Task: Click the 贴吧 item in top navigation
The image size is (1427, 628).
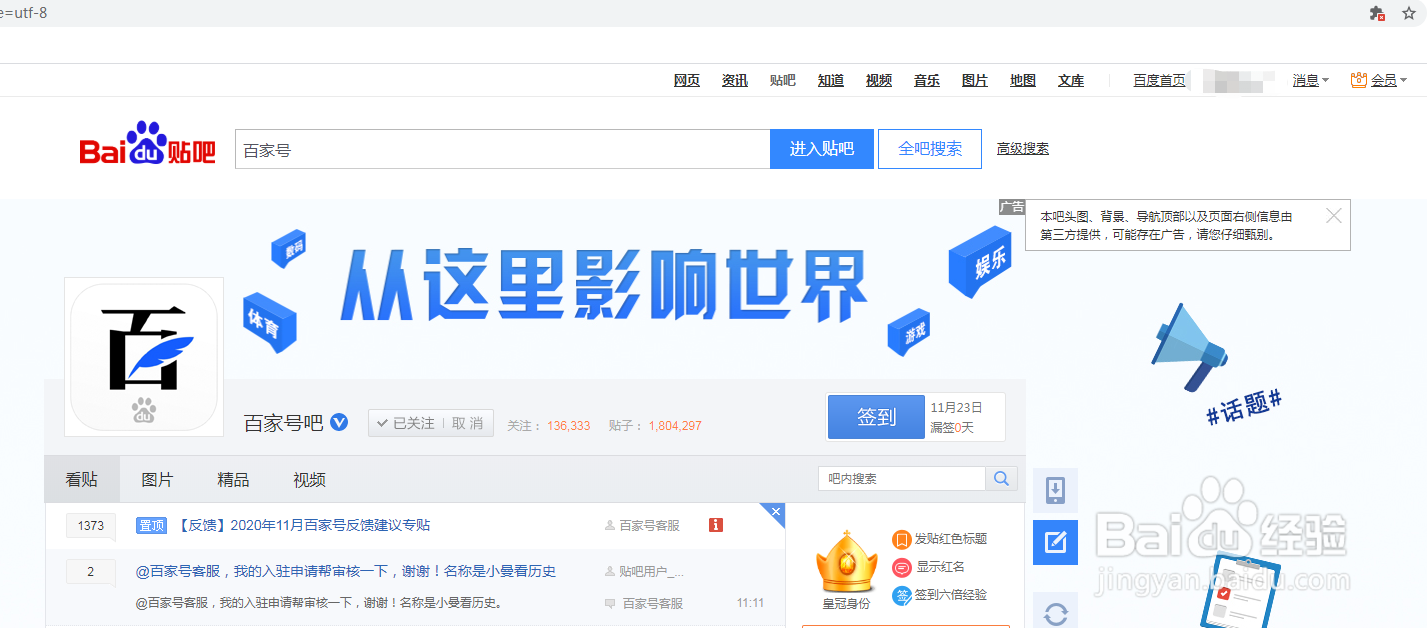Action: [x=783, y=80]
